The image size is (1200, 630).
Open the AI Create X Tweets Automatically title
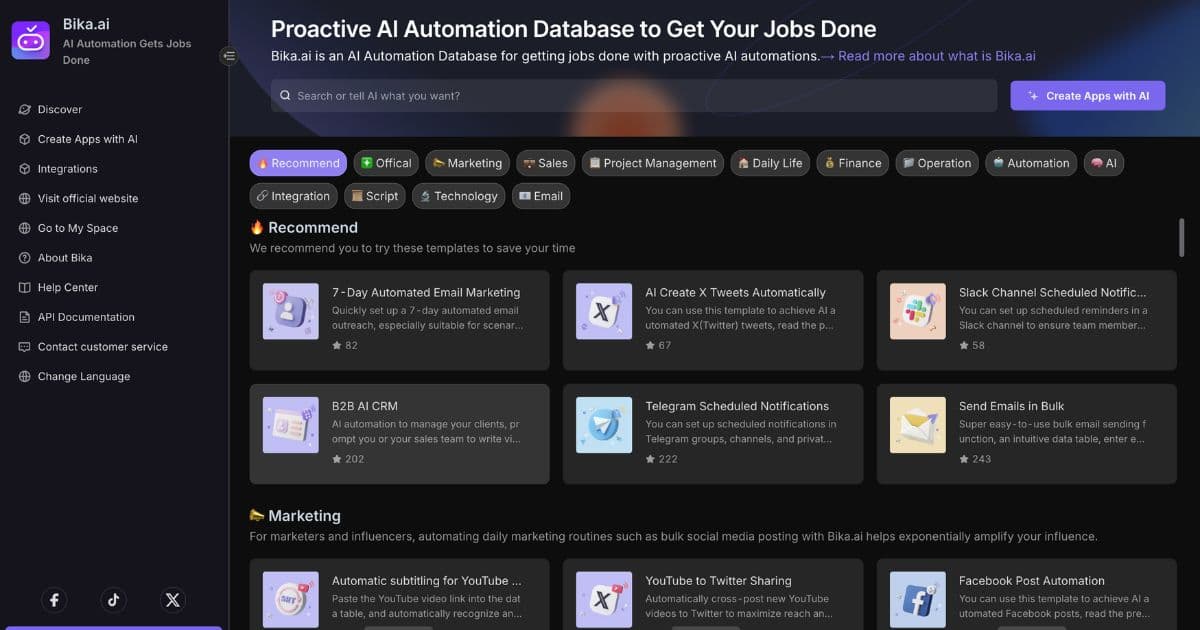735,293
